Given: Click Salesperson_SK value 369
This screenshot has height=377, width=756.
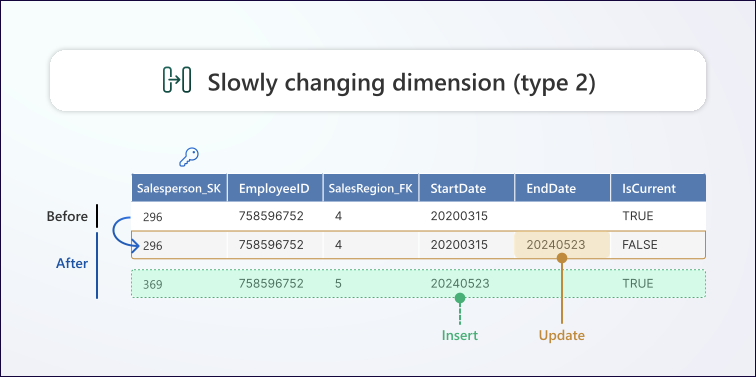Looking at the screenshot, I should pyautogui.click(x=152, y=284).
